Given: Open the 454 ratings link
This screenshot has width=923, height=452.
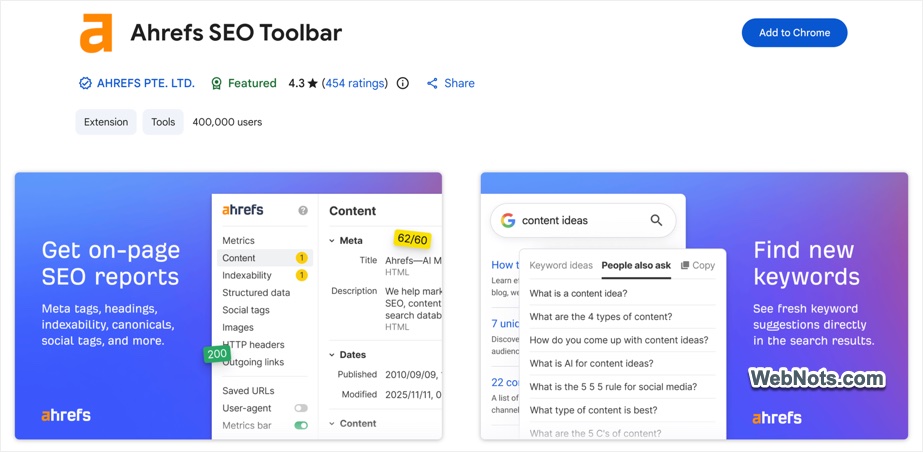Looking at the screenshot, I should point(355,83).
